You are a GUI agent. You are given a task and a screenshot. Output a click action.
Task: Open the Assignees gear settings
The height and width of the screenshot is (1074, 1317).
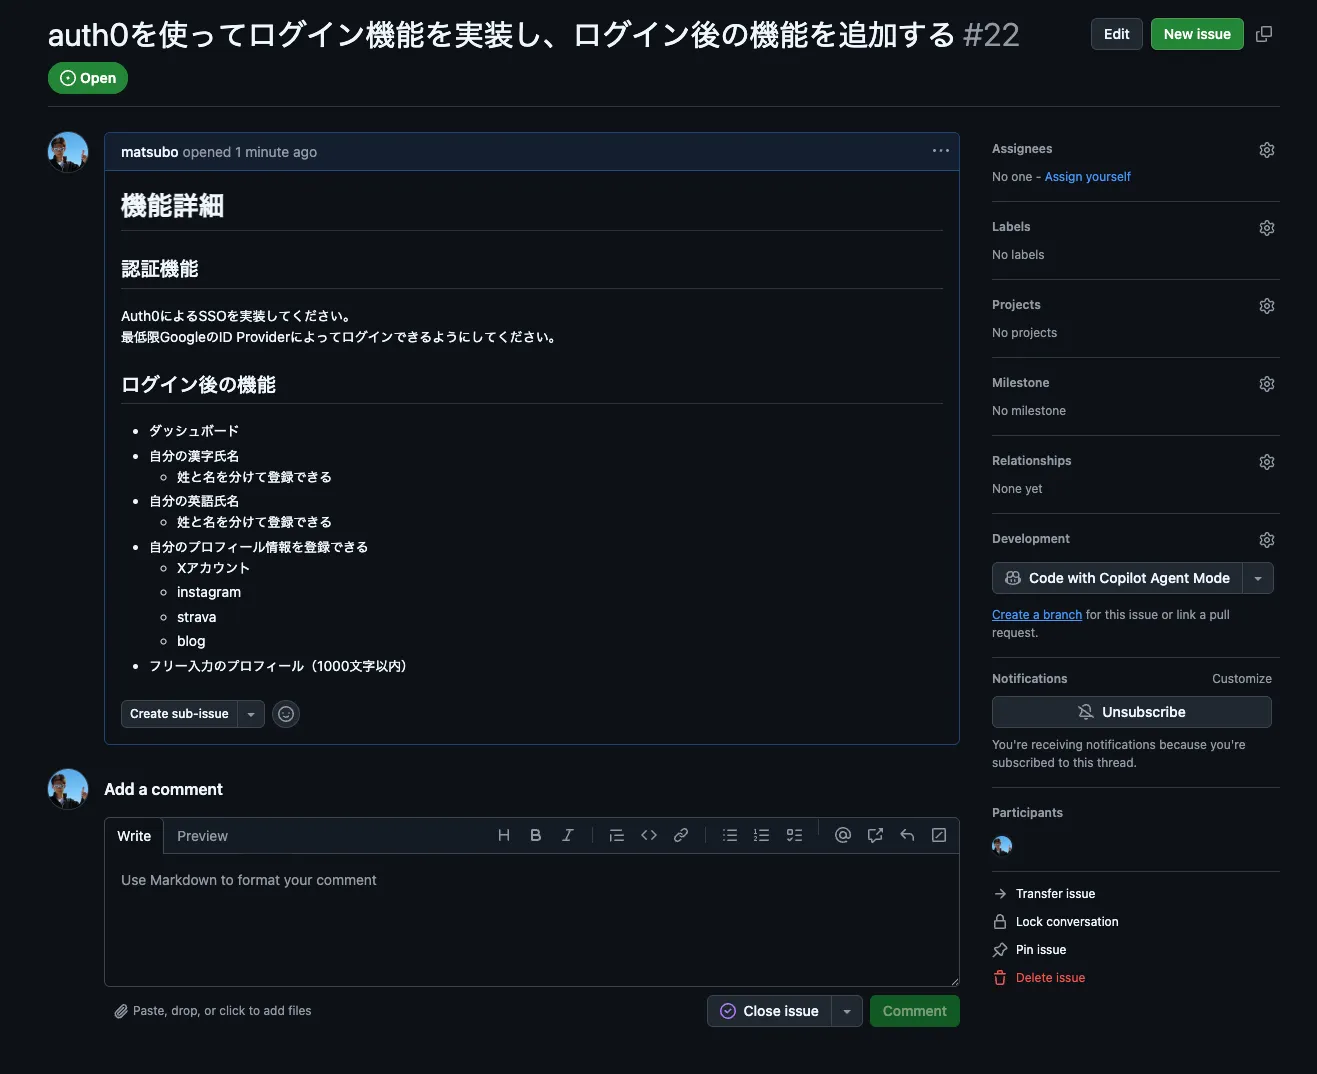pos(1266,150)
